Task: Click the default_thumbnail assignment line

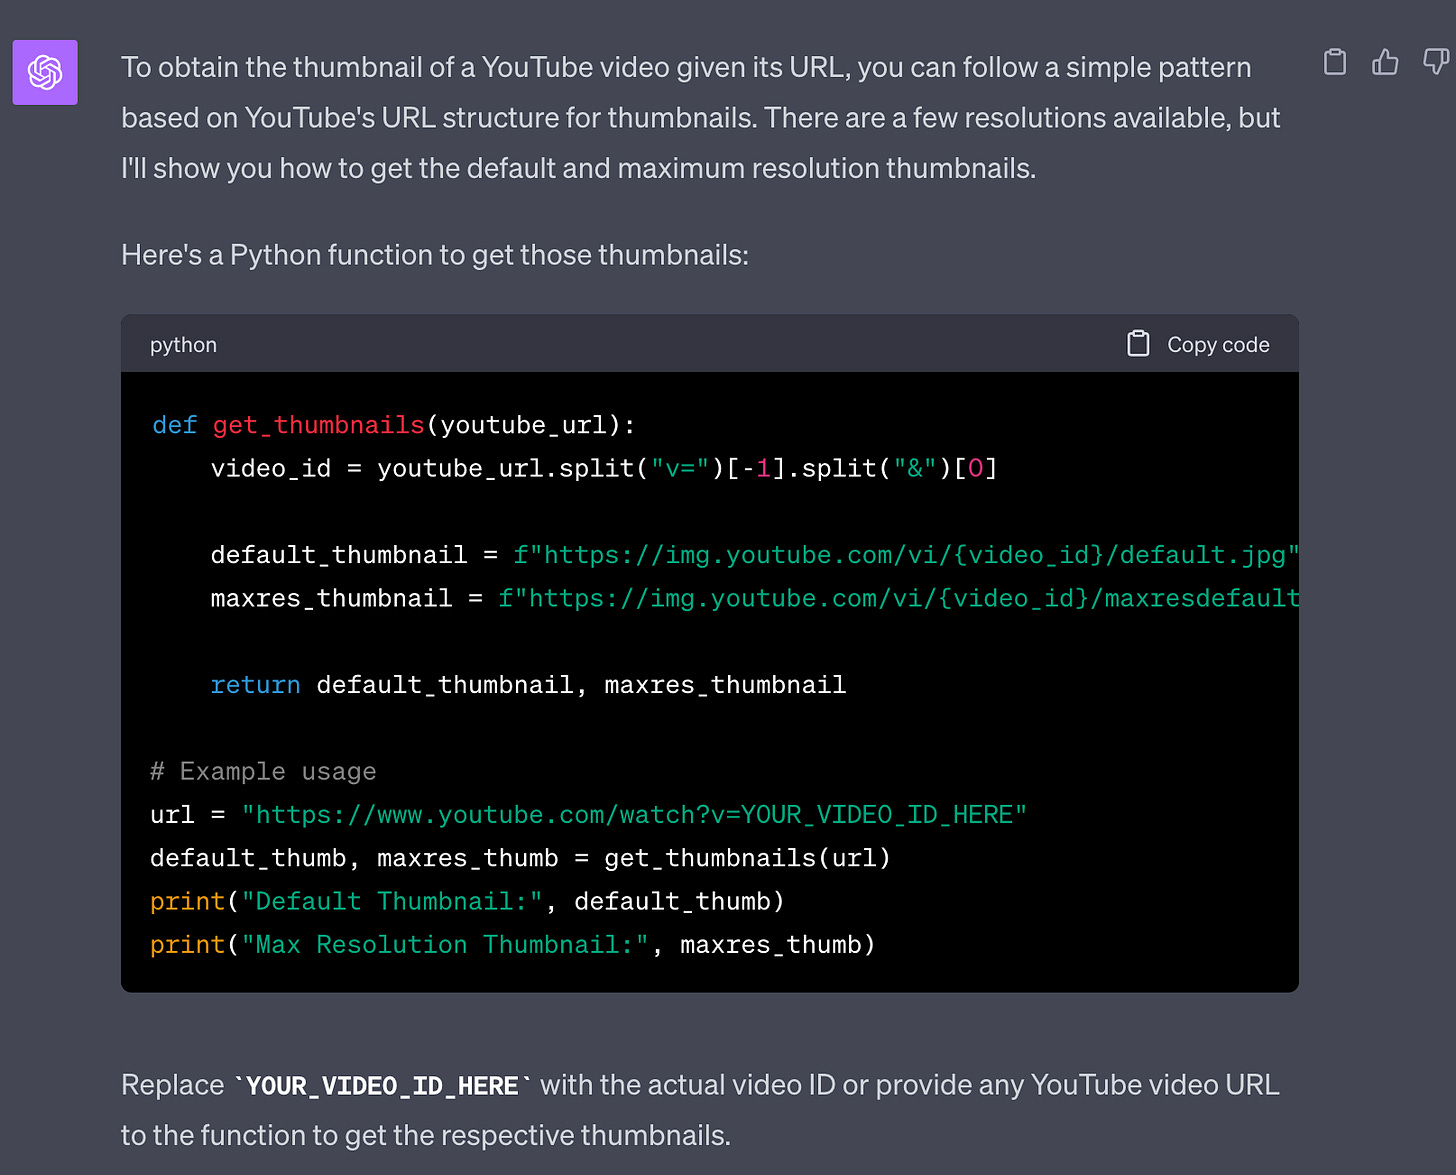Action: (x=754, y=555)
